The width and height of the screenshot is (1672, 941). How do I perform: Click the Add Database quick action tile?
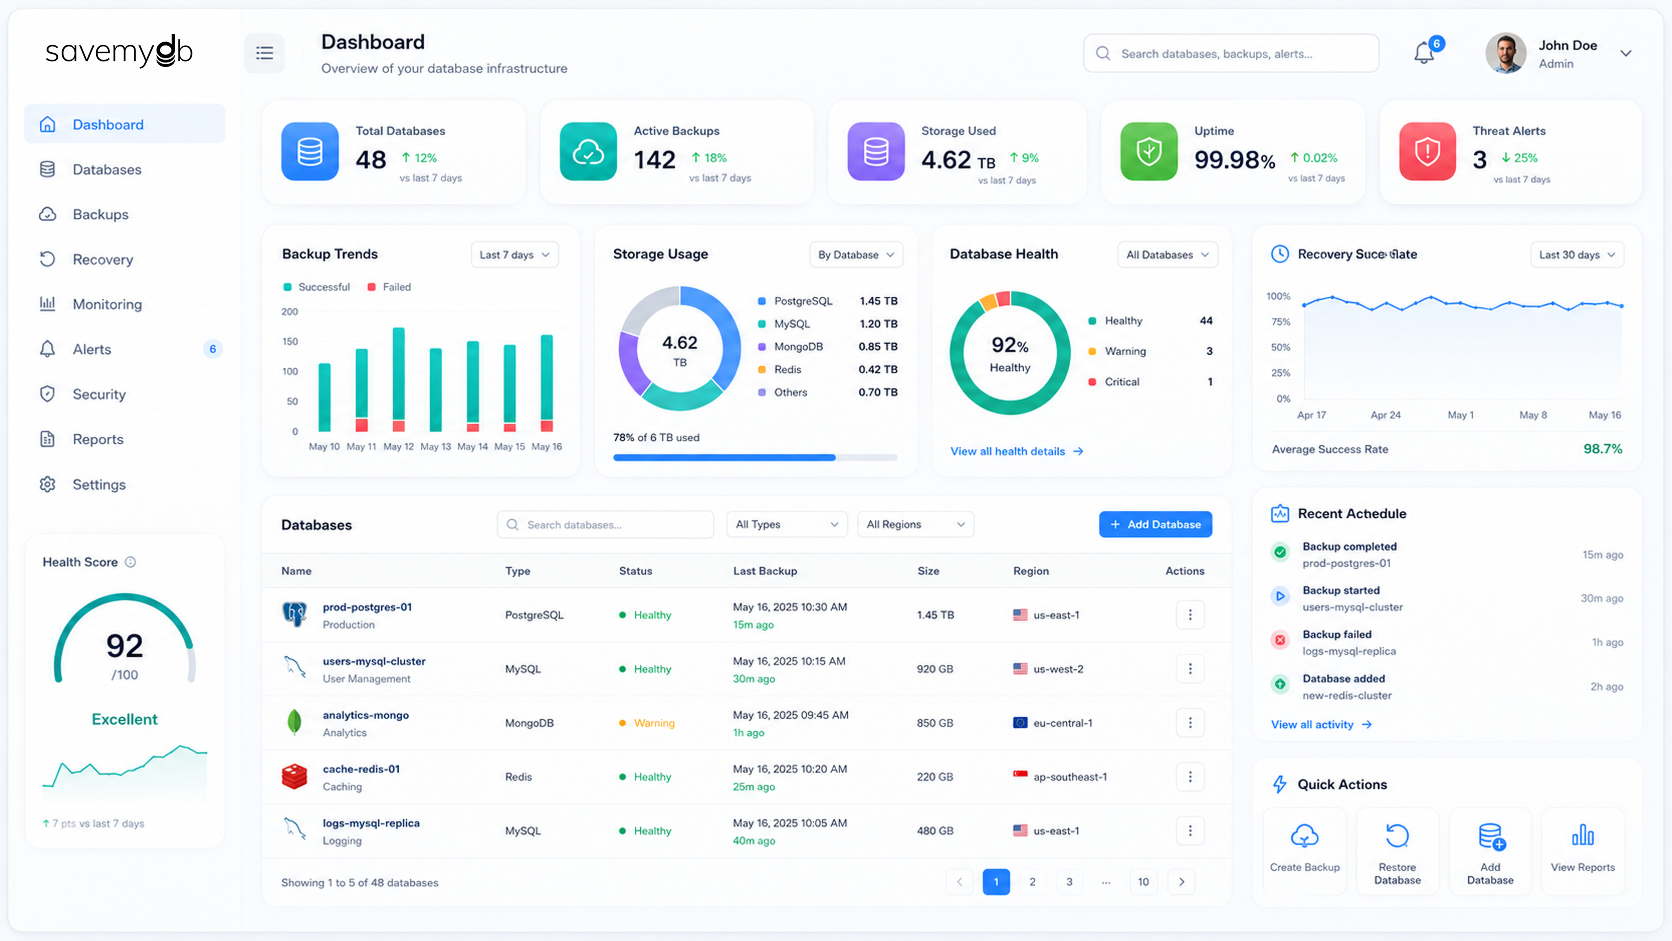1490,850
